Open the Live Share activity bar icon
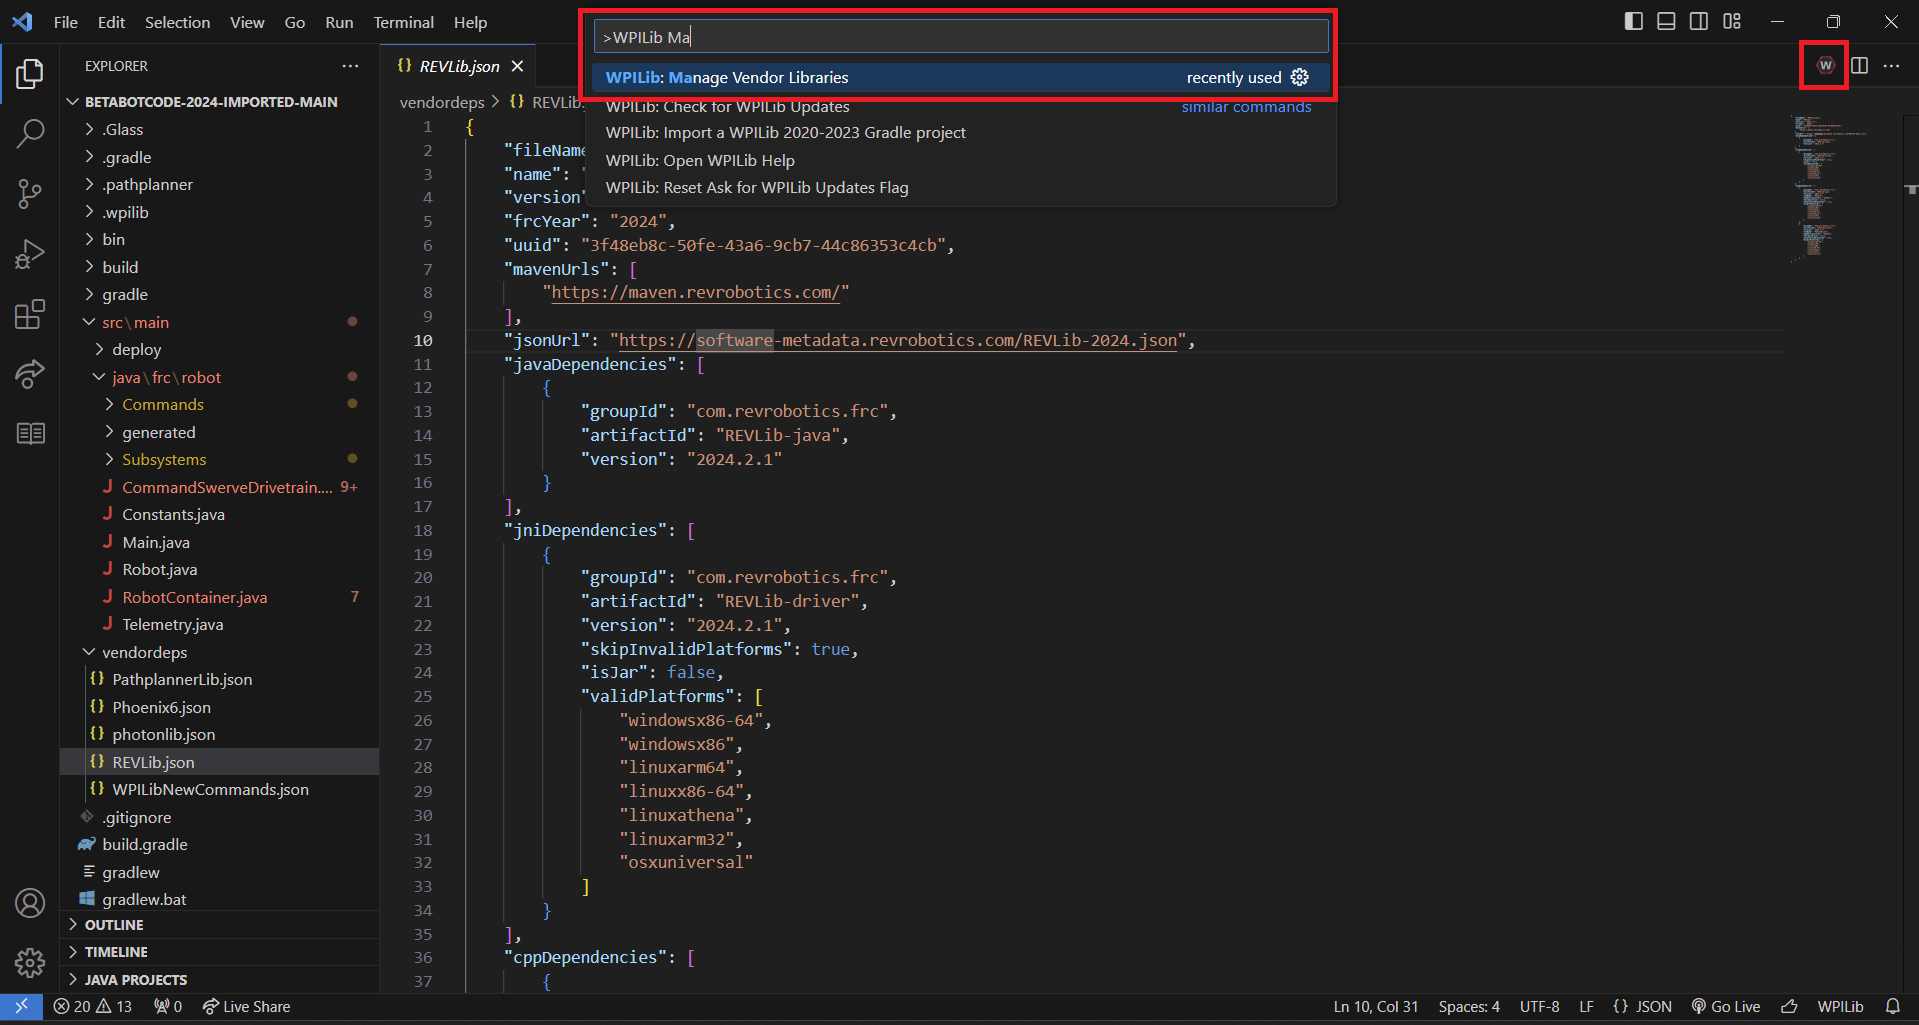This screenshot has width=1919, height=1025. (x=30, y=374)
